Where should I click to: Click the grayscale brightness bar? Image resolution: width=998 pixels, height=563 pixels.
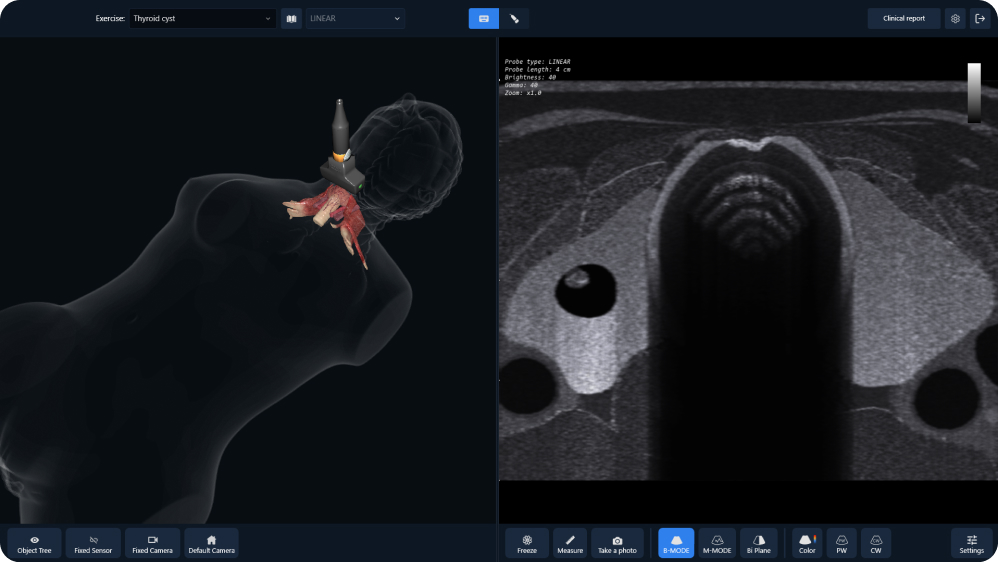pyautogui.click(x=974, y=92)
